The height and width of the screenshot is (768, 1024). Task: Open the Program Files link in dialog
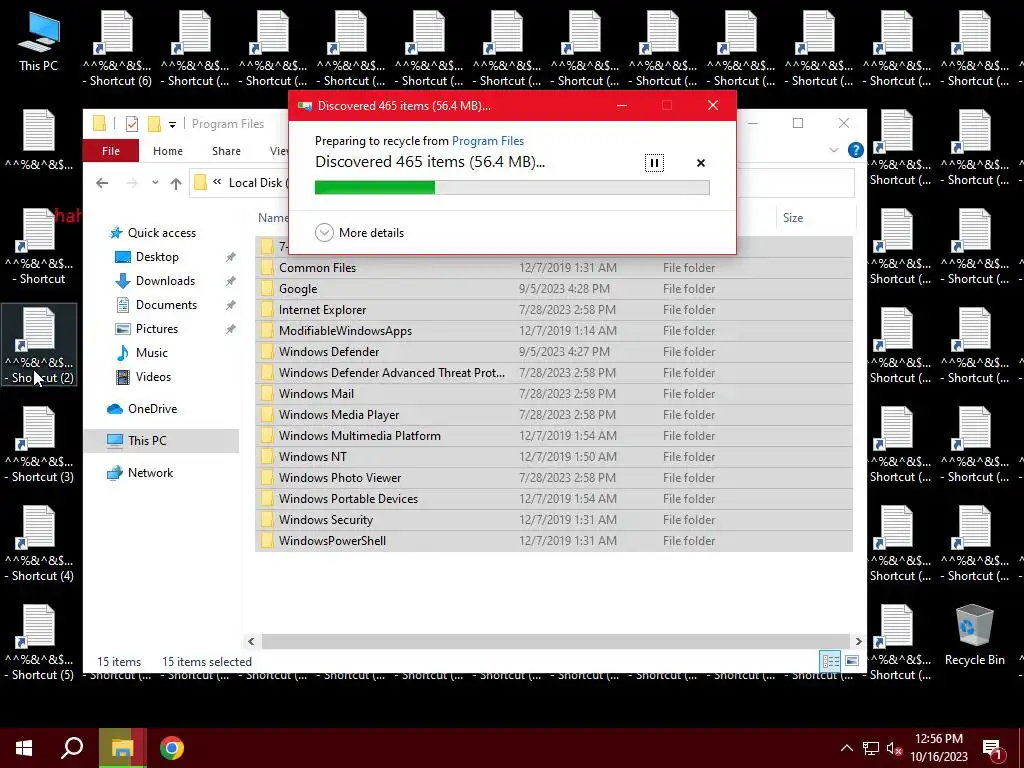488,140
